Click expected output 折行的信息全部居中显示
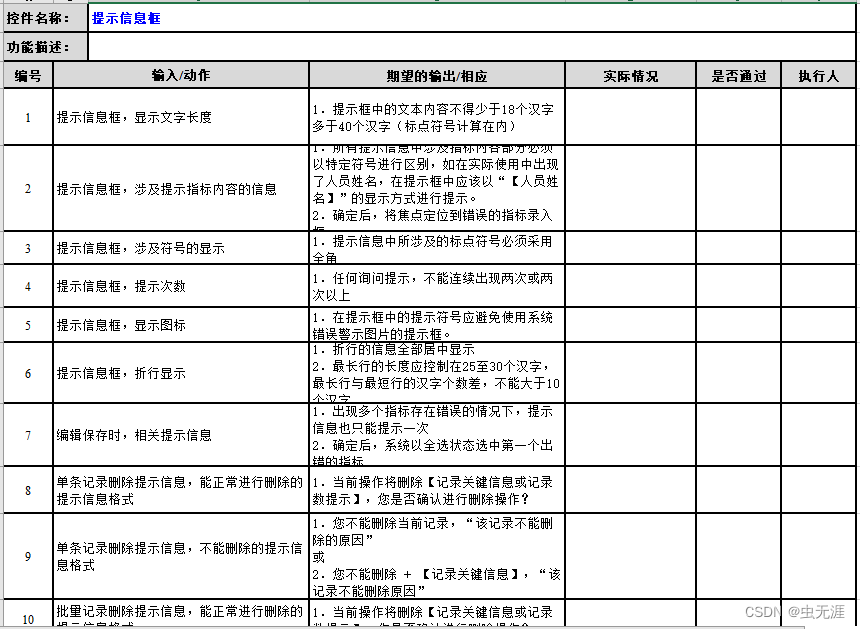 (x=437, y=373)
